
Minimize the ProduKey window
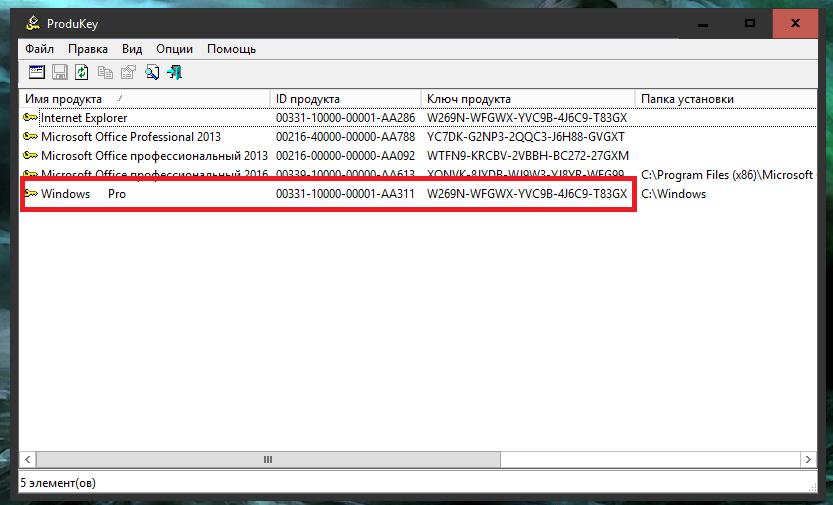pyautogui.click(x=703, y=24)
